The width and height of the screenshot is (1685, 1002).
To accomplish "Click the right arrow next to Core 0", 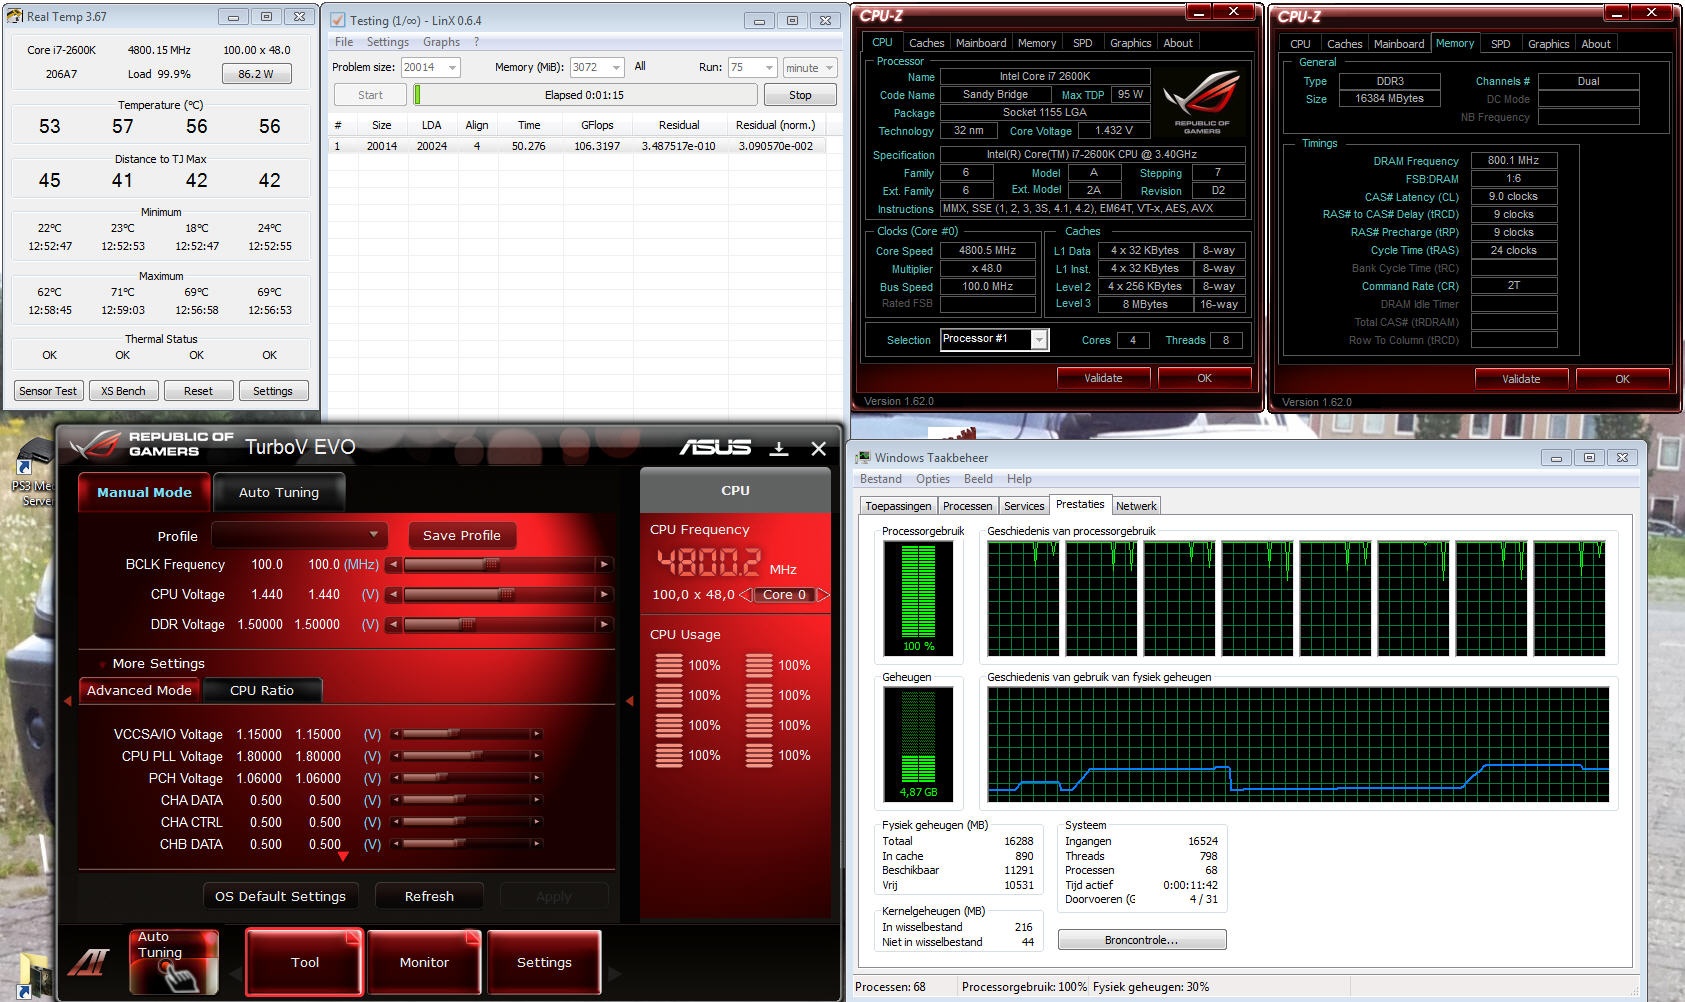I will point(823,595).
